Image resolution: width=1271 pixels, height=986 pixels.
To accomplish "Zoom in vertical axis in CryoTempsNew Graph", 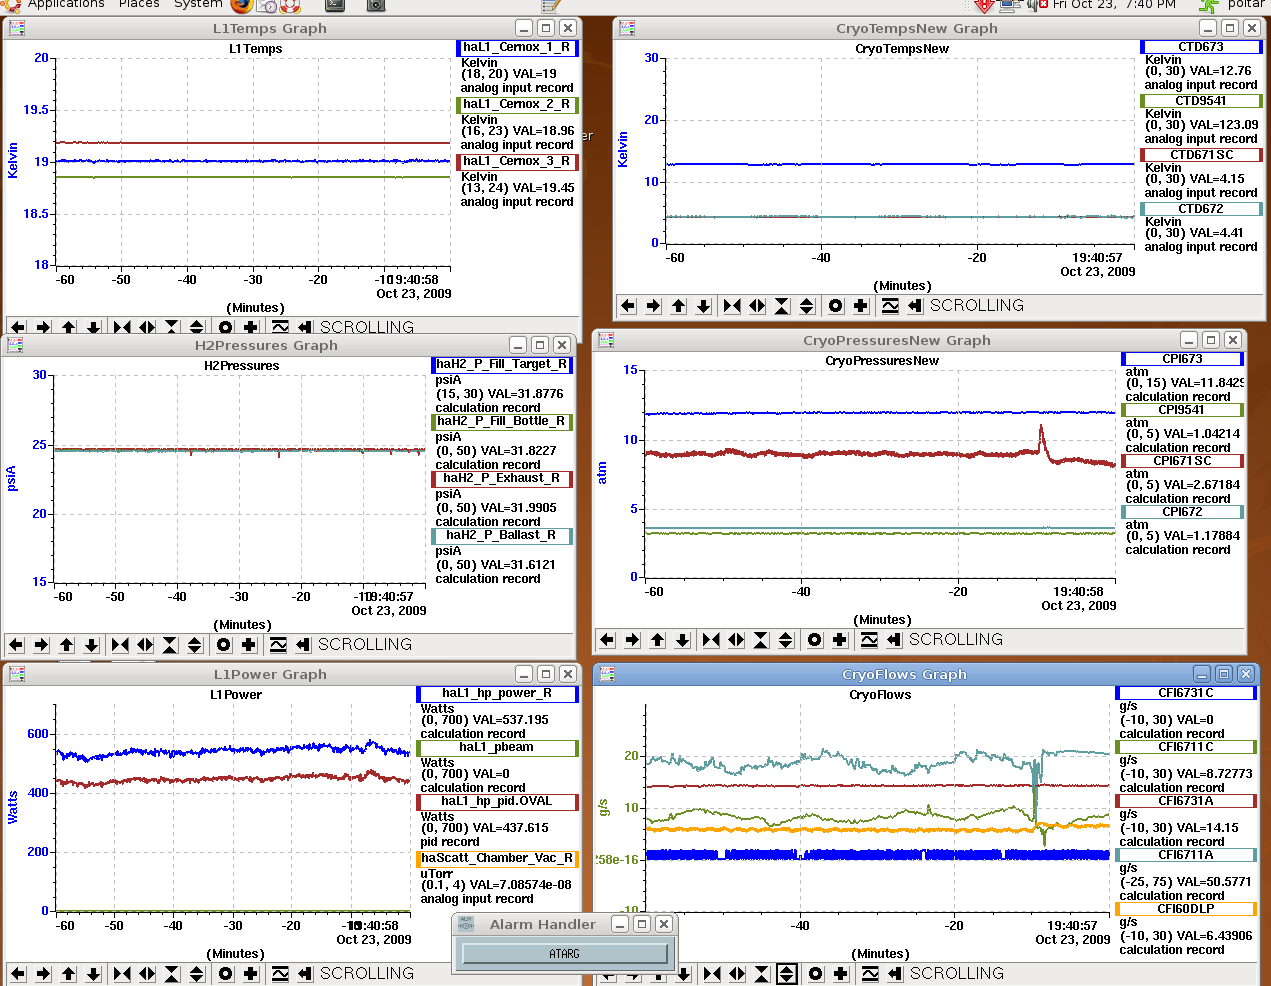I will (782, 306).
